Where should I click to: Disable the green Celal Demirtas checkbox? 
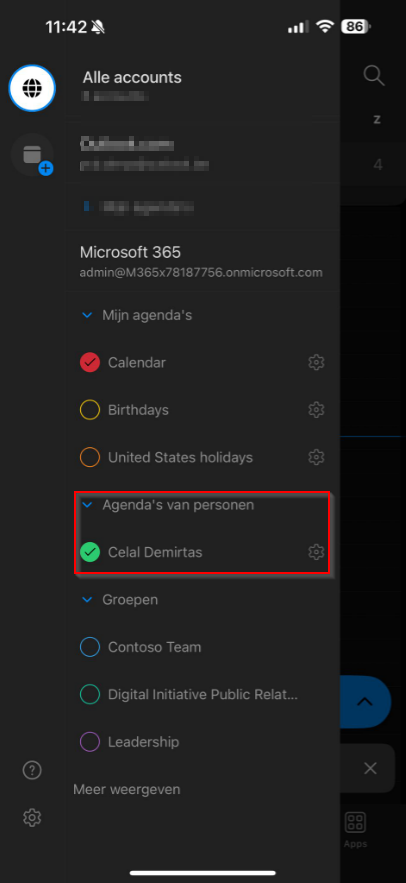[90, 552]
